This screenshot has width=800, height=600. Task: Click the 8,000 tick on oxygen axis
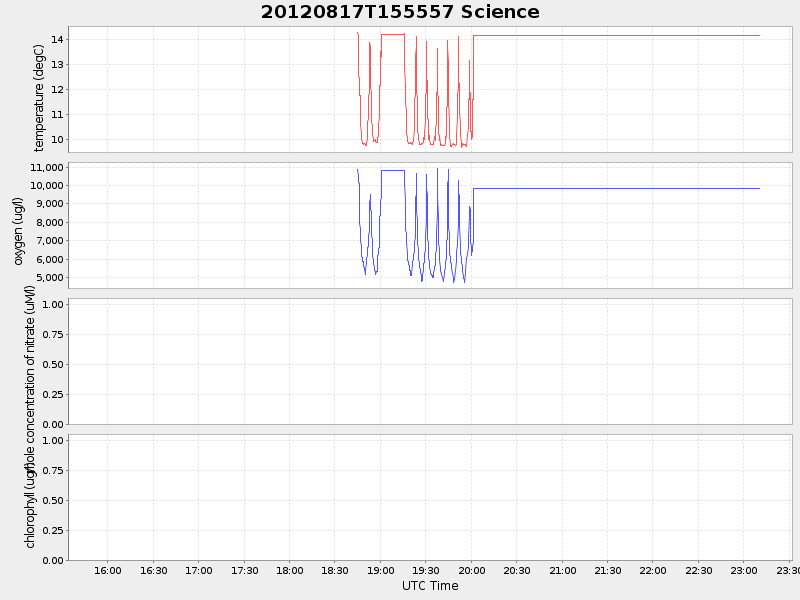click(x=49, y=222)
